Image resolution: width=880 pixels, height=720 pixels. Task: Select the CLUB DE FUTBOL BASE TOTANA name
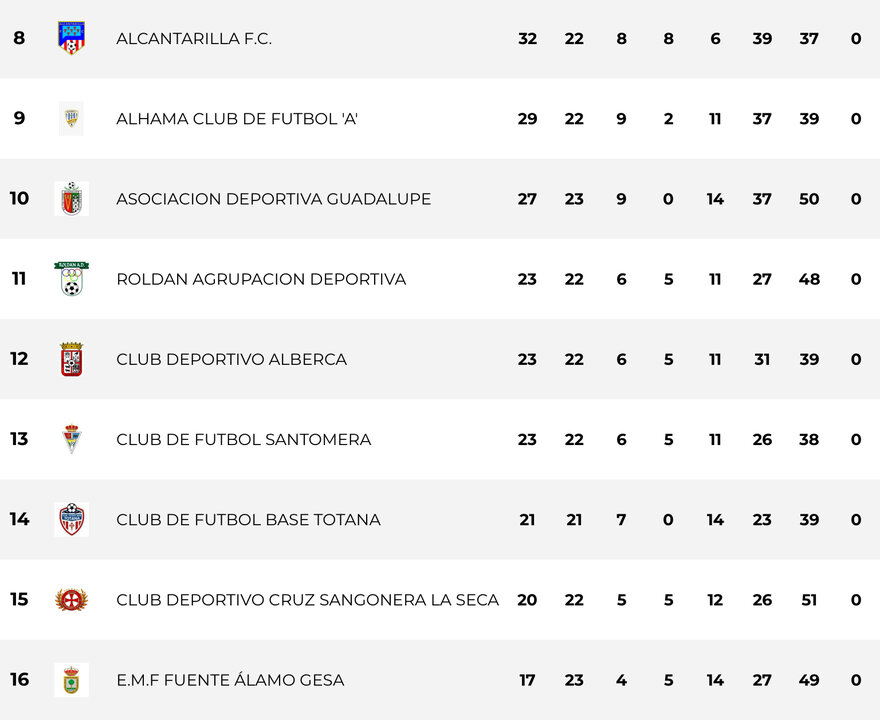coord(248,520)
